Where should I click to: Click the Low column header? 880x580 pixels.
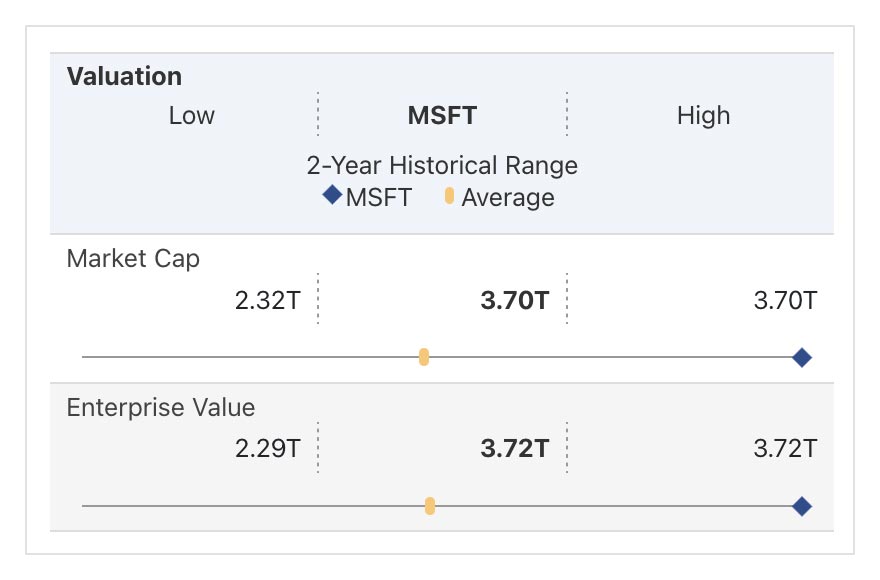click(x=191, y=116)
